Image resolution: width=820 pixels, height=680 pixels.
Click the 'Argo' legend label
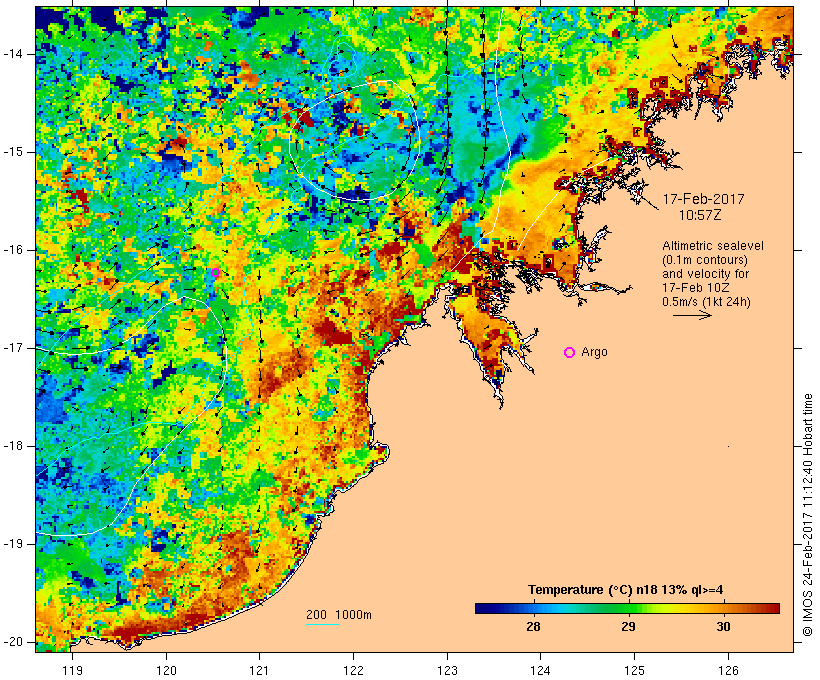pyautogui.click(x=595, y=352)
